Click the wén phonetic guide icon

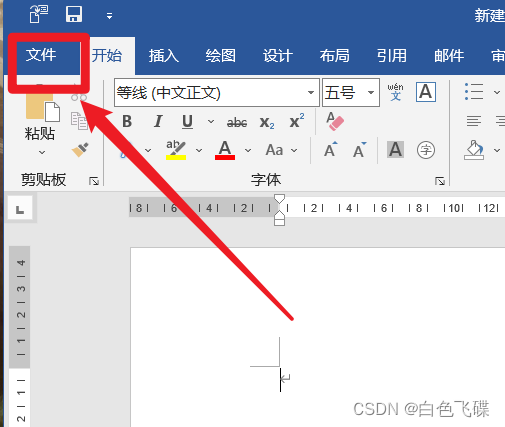(395, 92)
